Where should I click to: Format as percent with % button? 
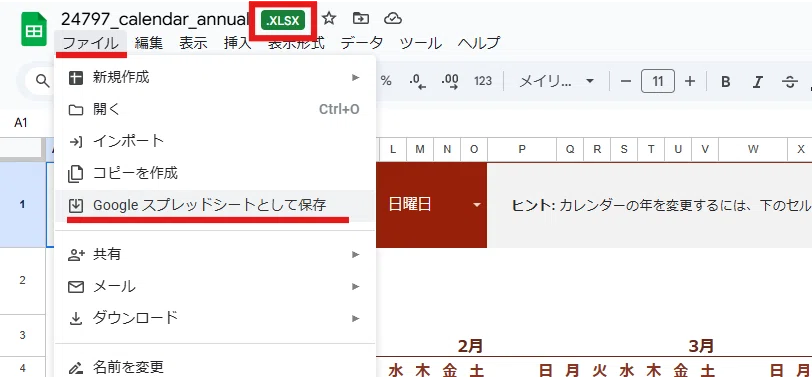tap(386, 81)
